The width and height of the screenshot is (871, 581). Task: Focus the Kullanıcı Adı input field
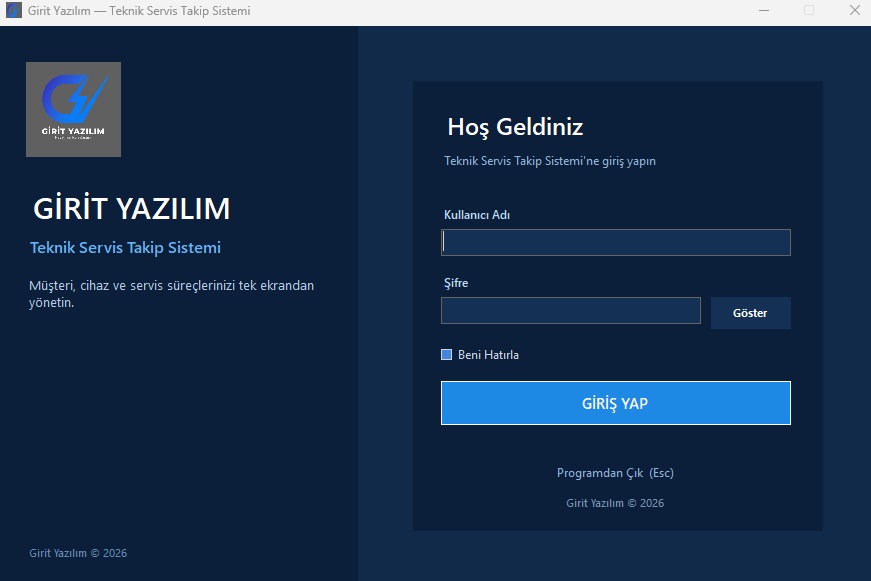tap(615, 243)
